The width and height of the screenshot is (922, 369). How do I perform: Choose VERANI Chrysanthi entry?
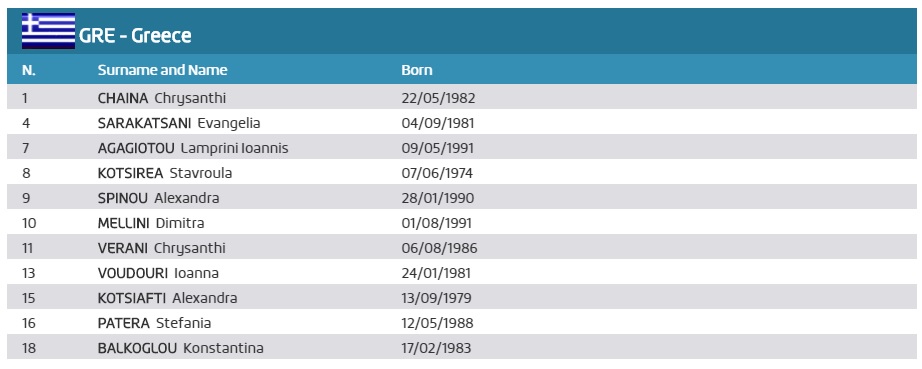click(x=161, y=248)
